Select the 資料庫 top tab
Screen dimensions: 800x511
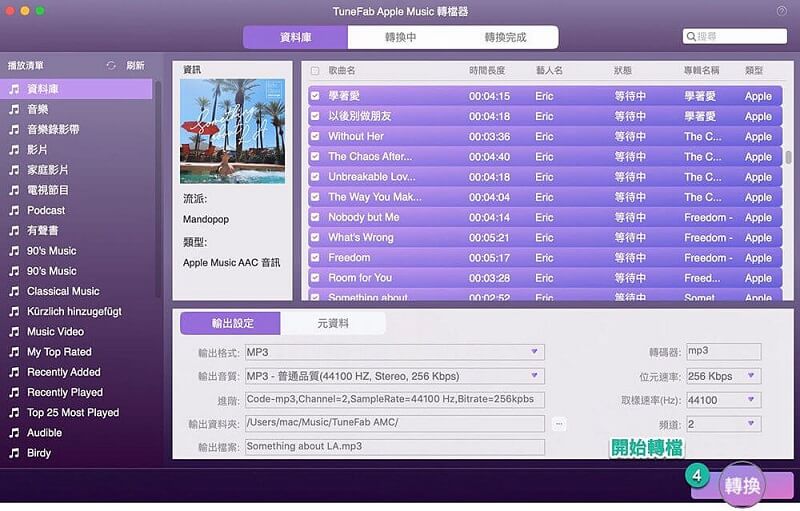coord(295,37)
